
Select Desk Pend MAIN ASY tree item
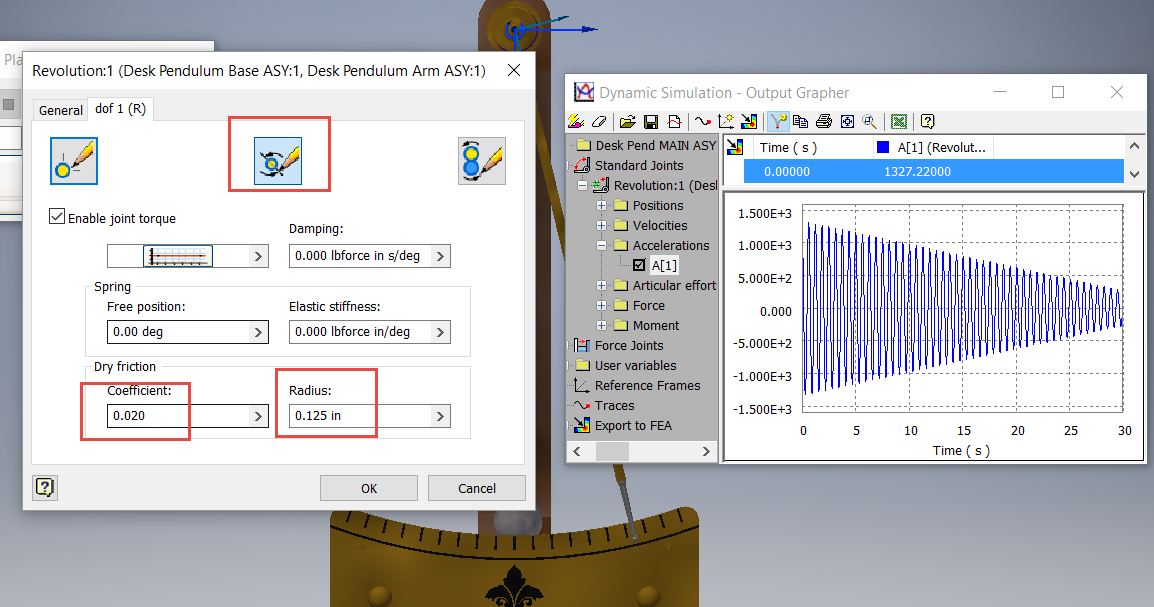click(x=655, y=146)
